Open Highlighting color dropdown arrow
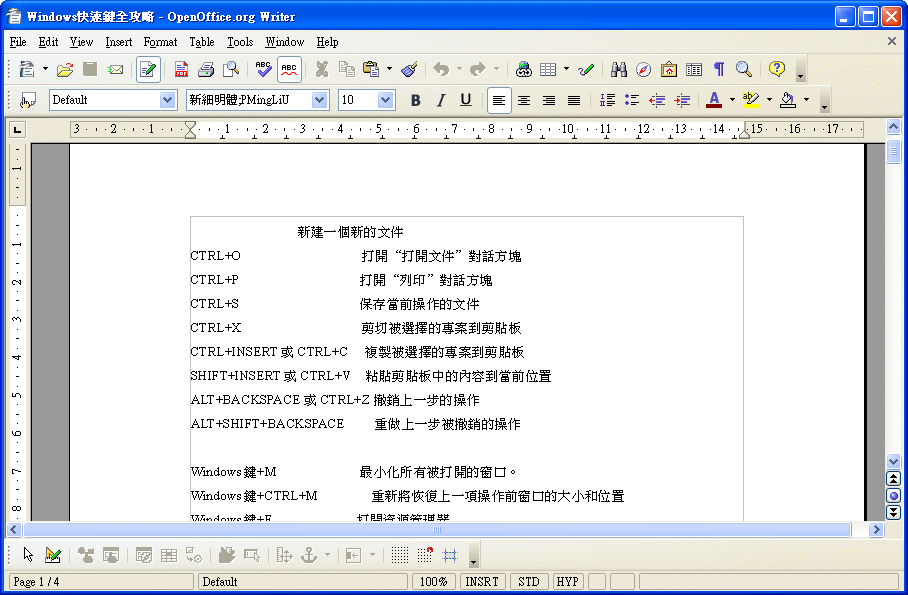 coord(769,100)
